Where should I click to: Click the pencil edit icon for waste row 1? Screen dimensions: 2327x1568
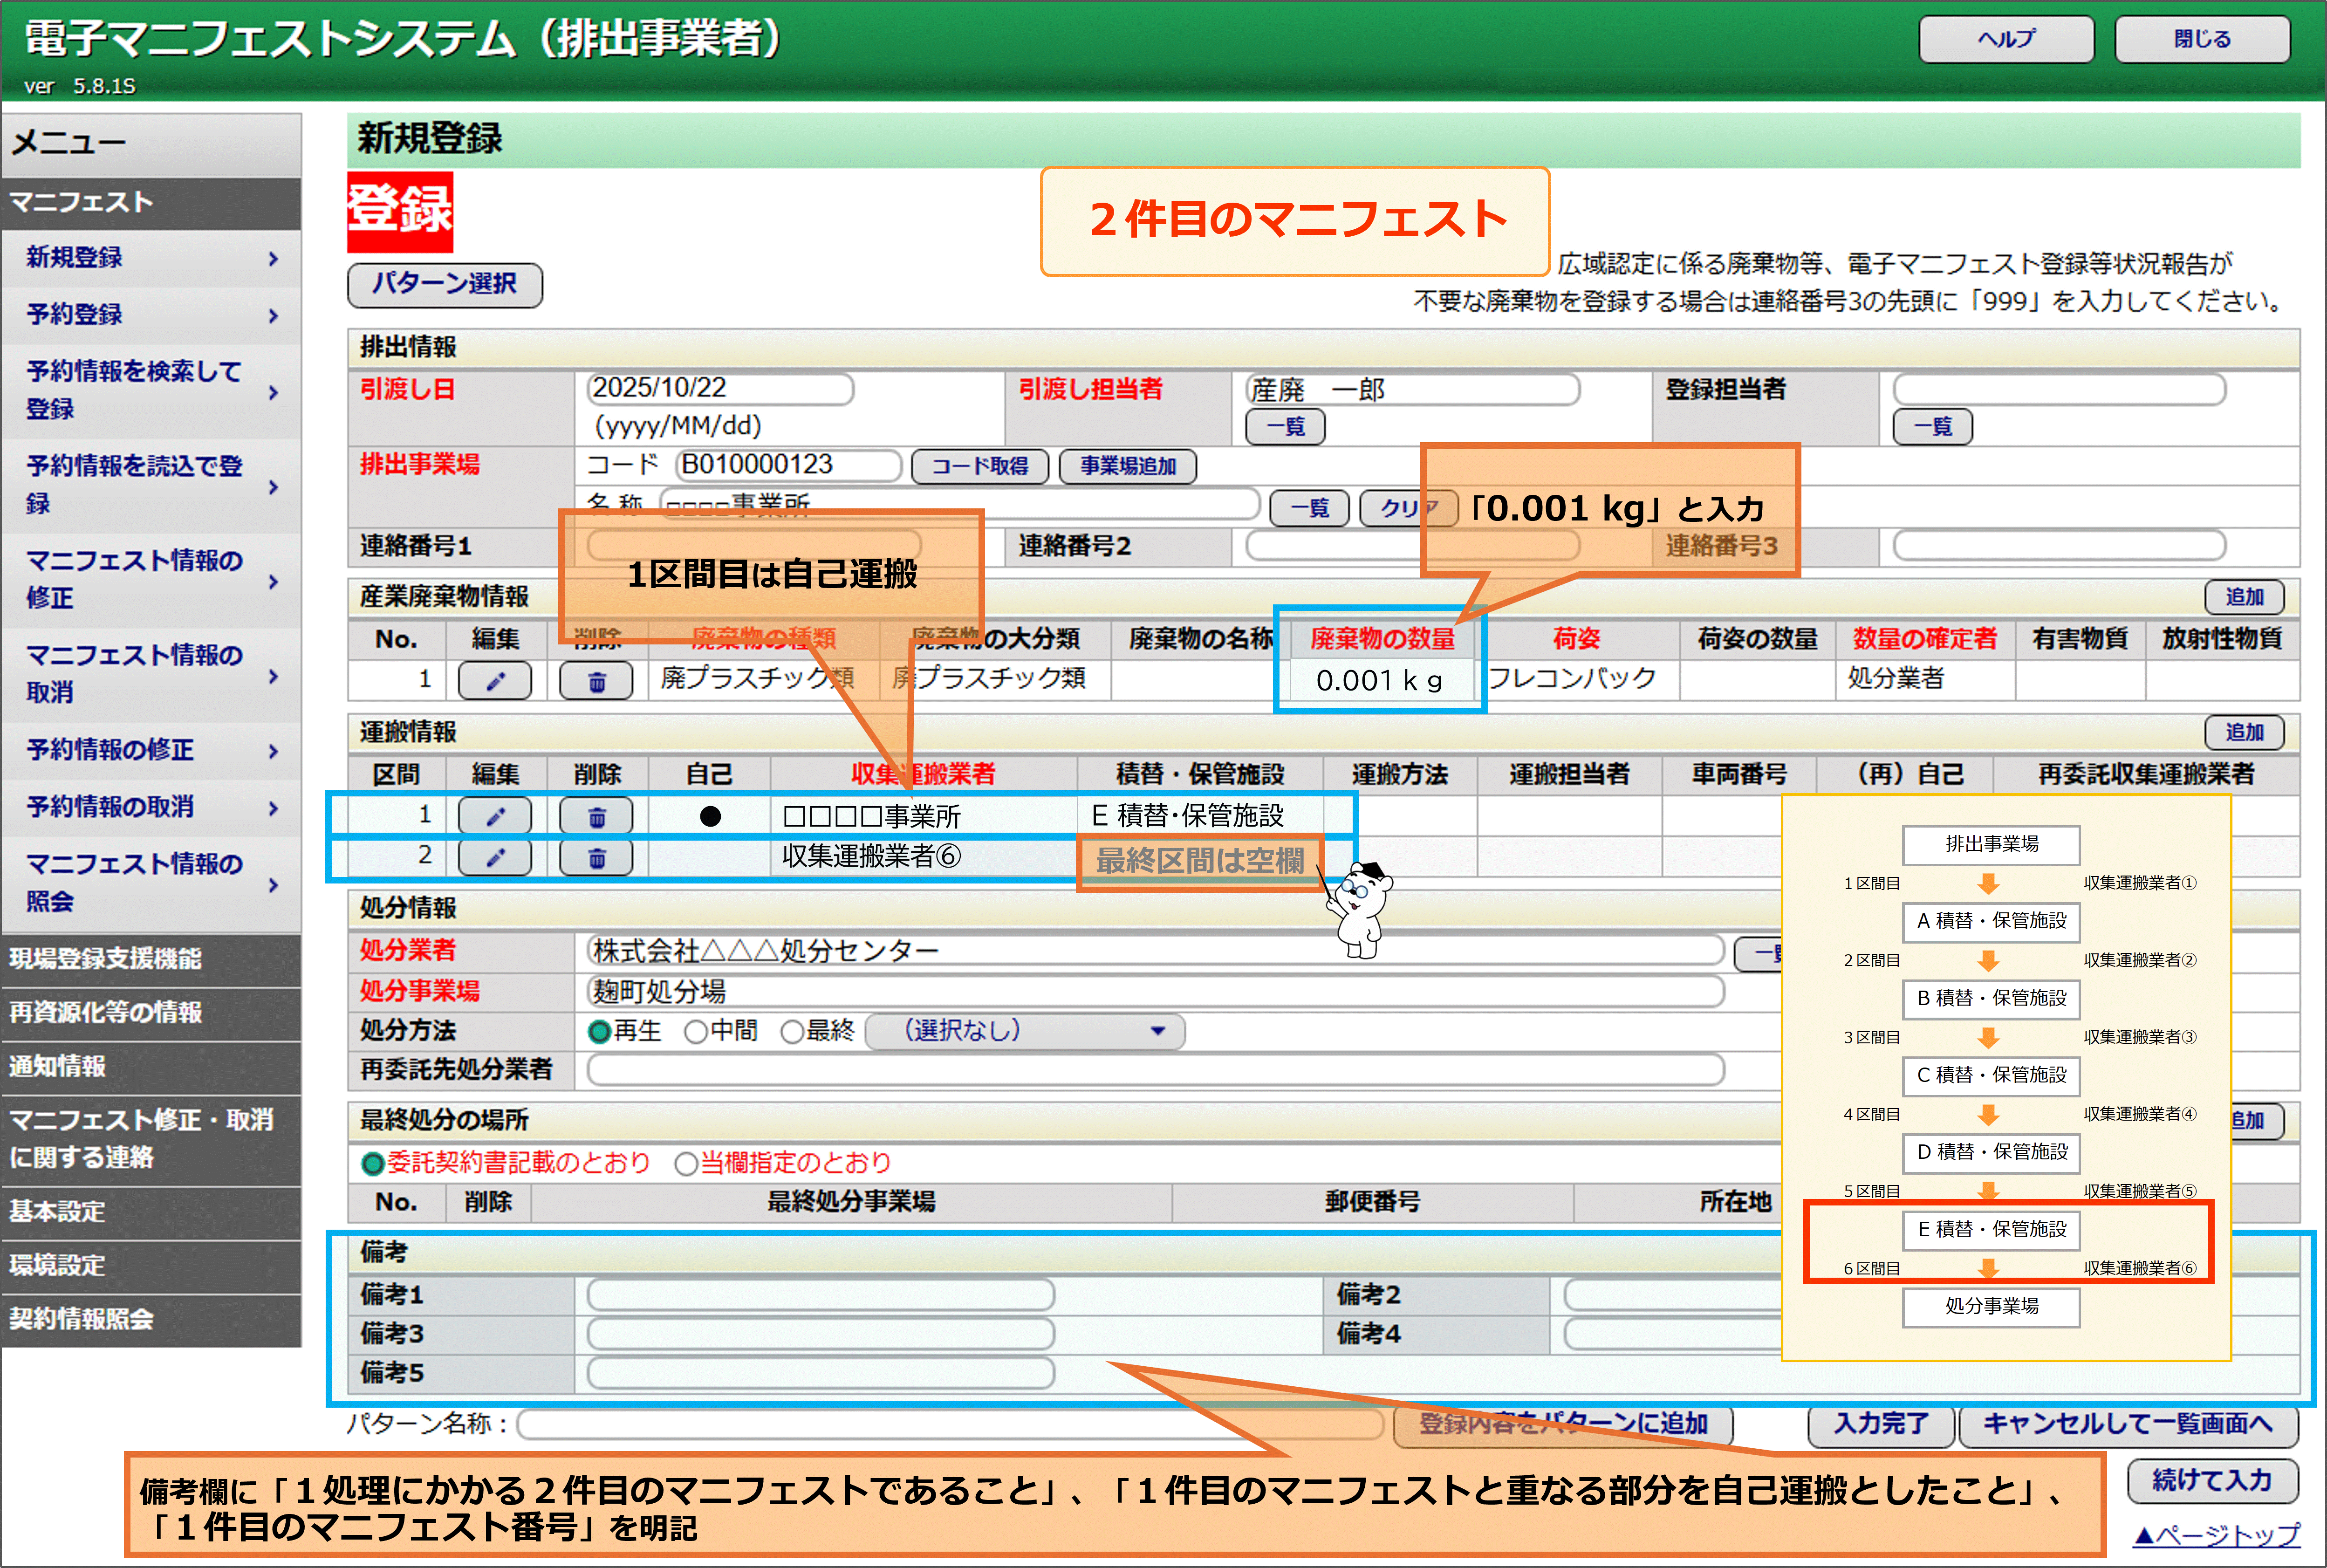tap(494, 681)
